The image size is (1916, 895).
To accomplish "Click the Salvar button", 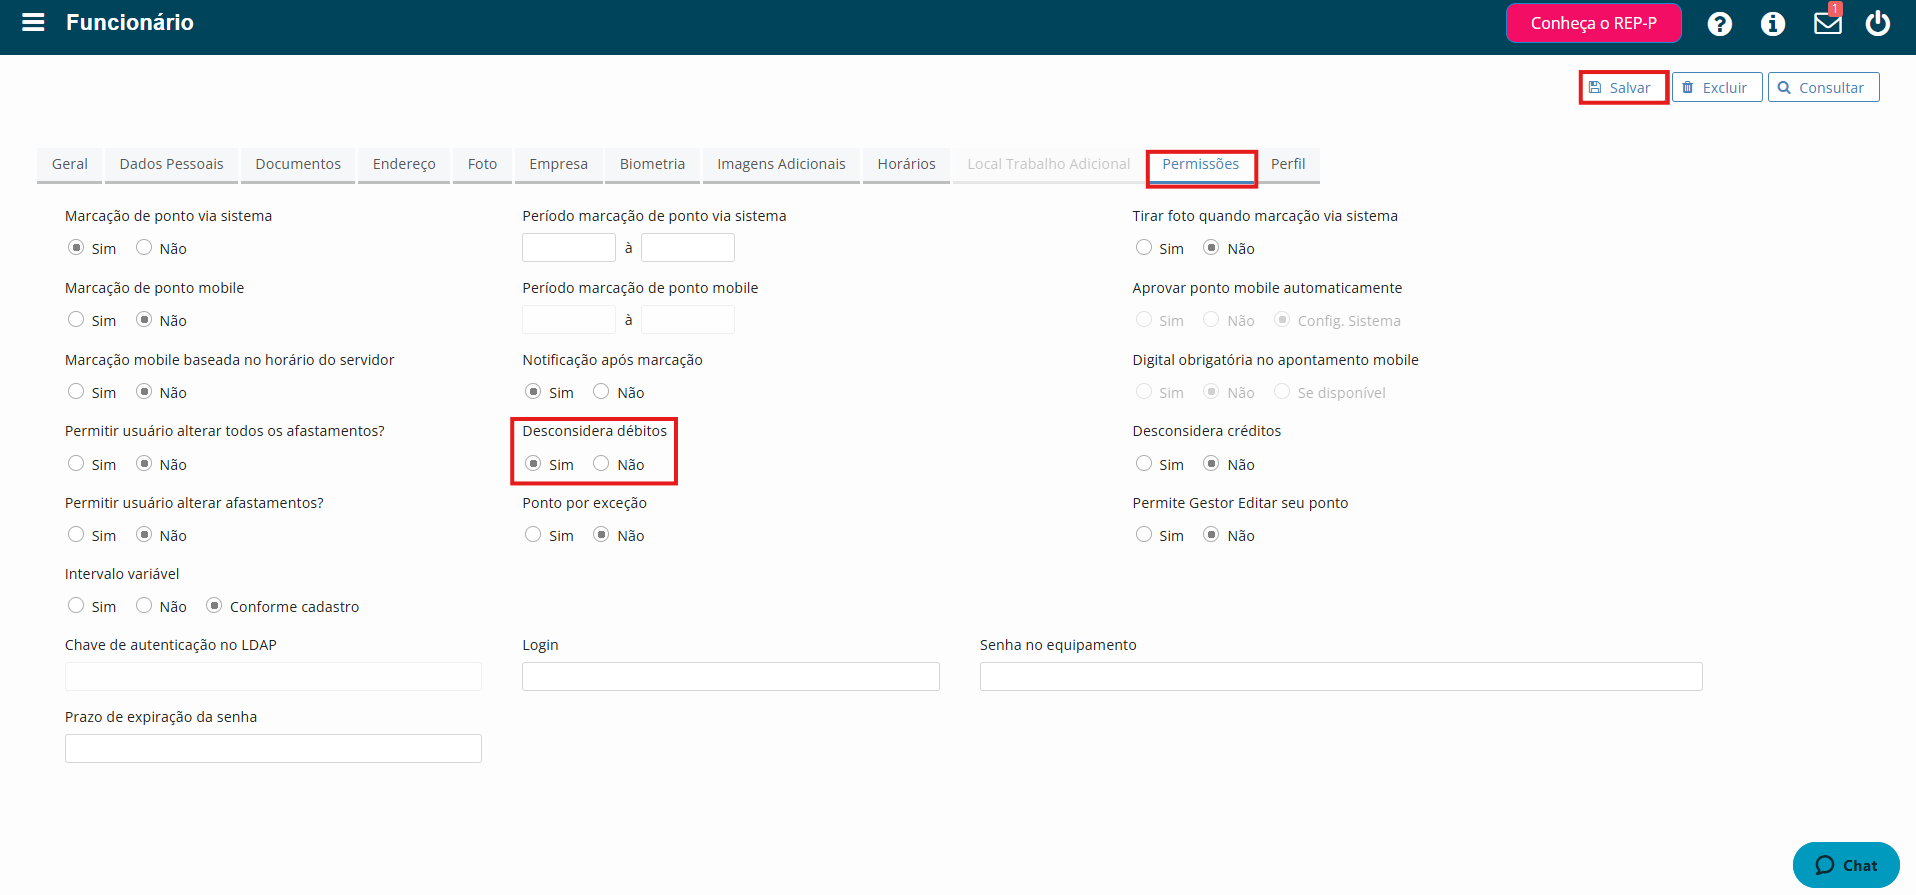I will 1621,87.
